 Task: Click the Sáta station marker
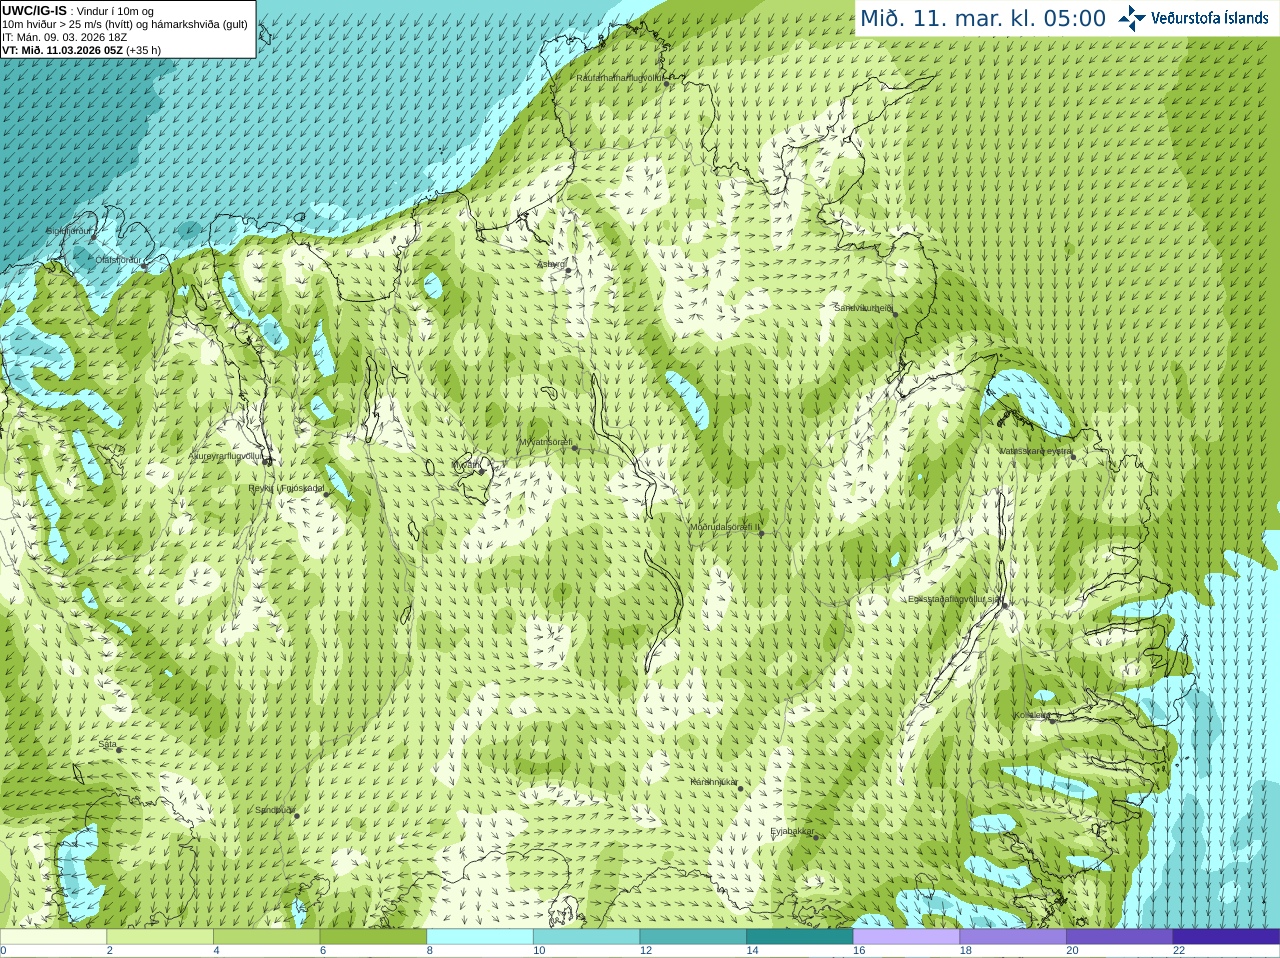point(118,749)
